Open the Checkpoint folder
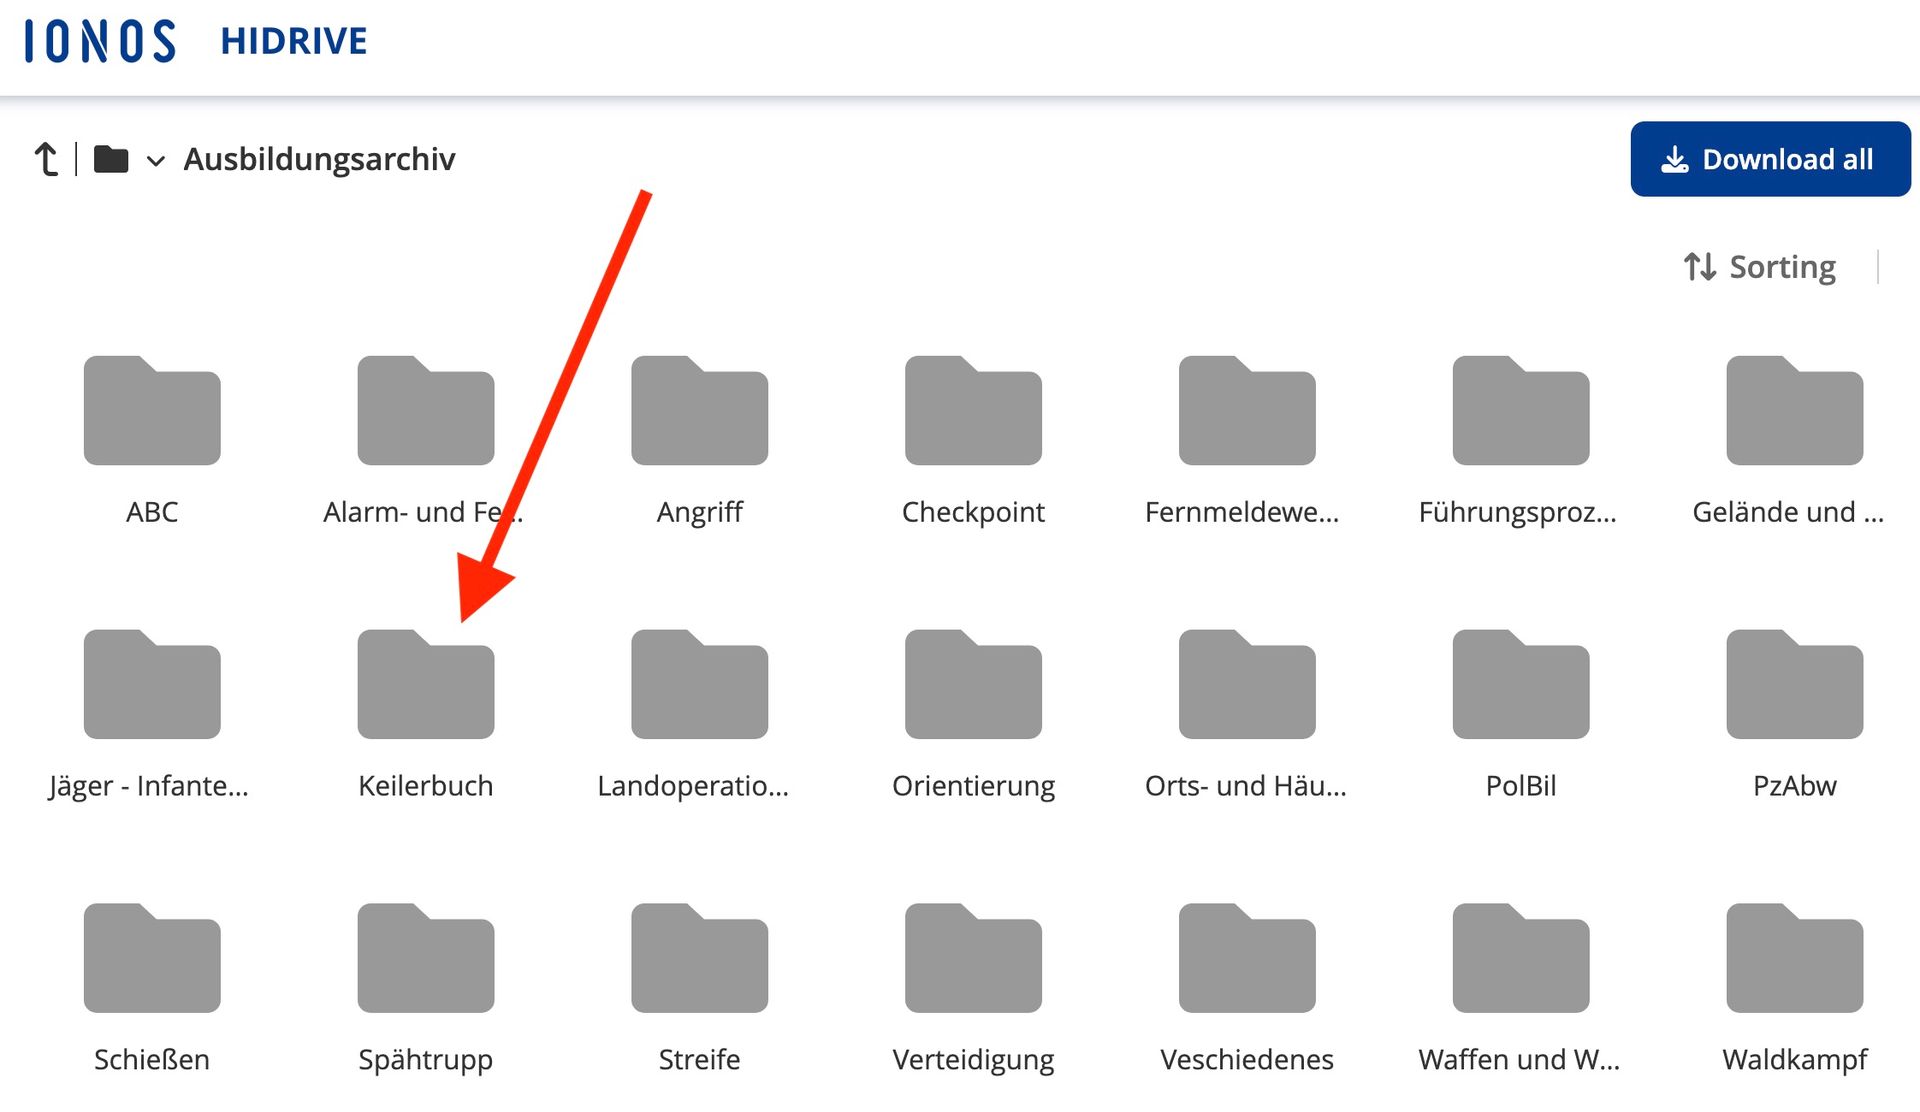The width and height of the screenshot is (1920, 1112). point(973,412)
